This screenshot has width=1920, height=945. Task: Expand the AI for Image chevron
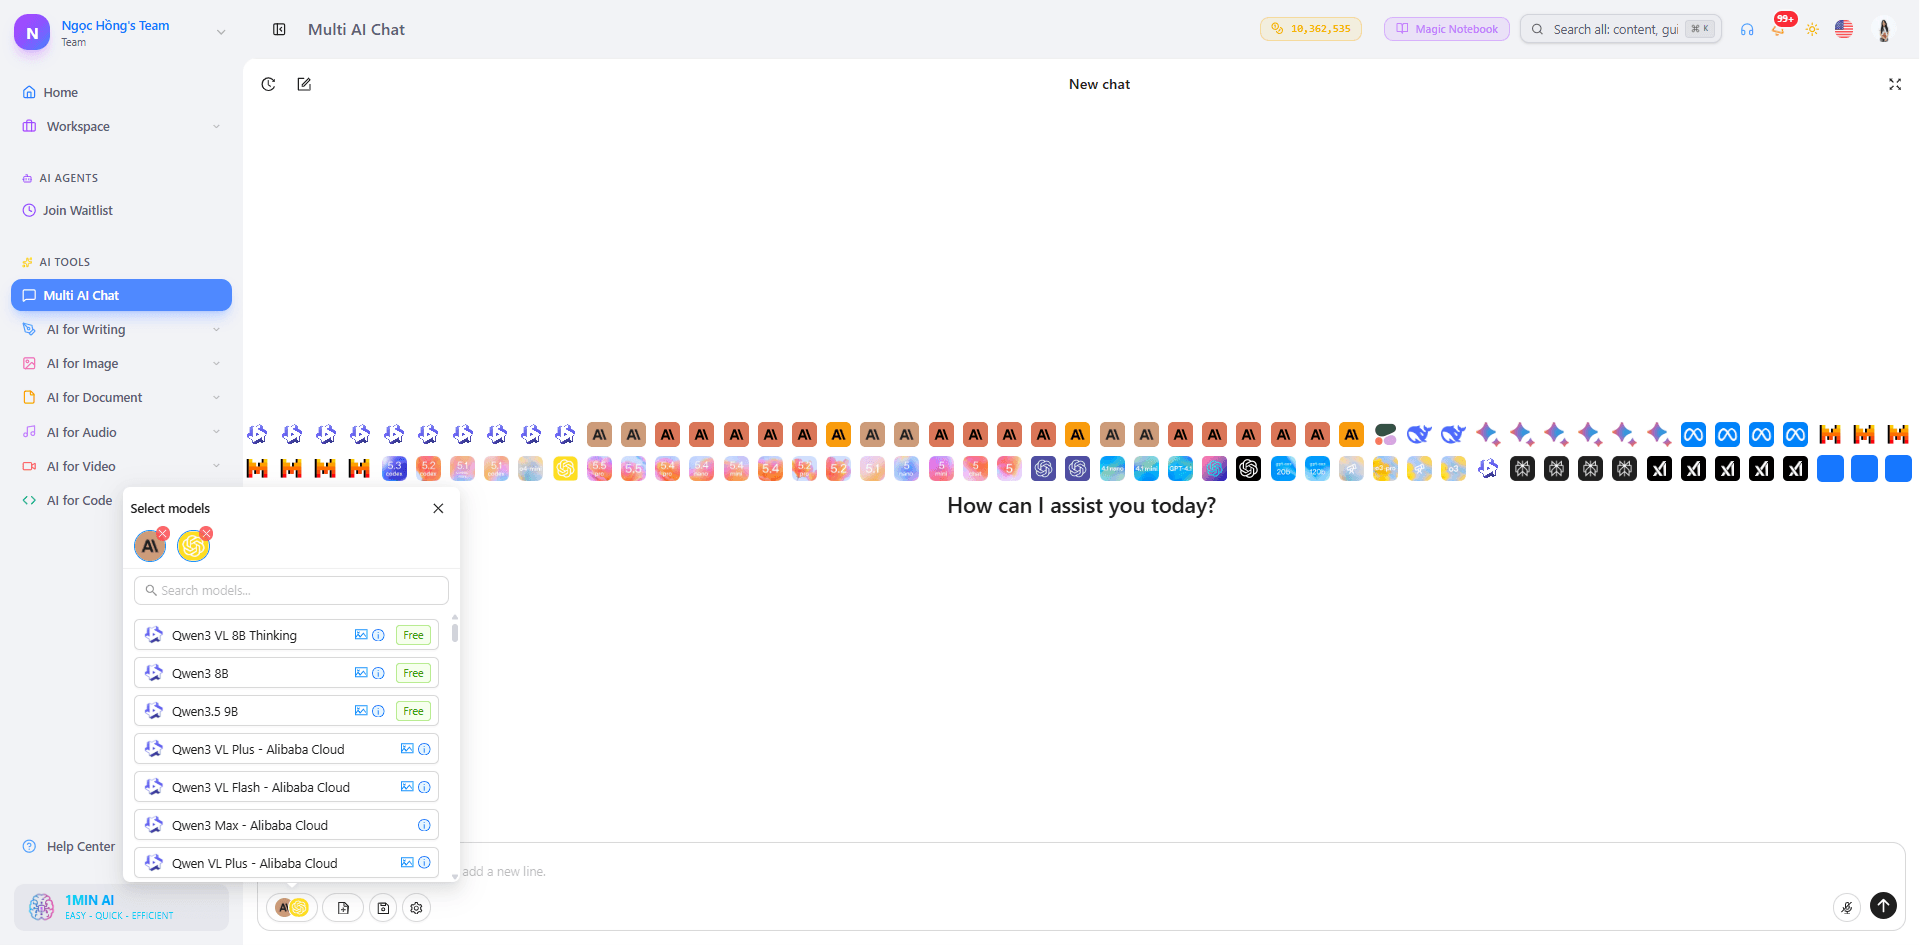click(216, 363)
